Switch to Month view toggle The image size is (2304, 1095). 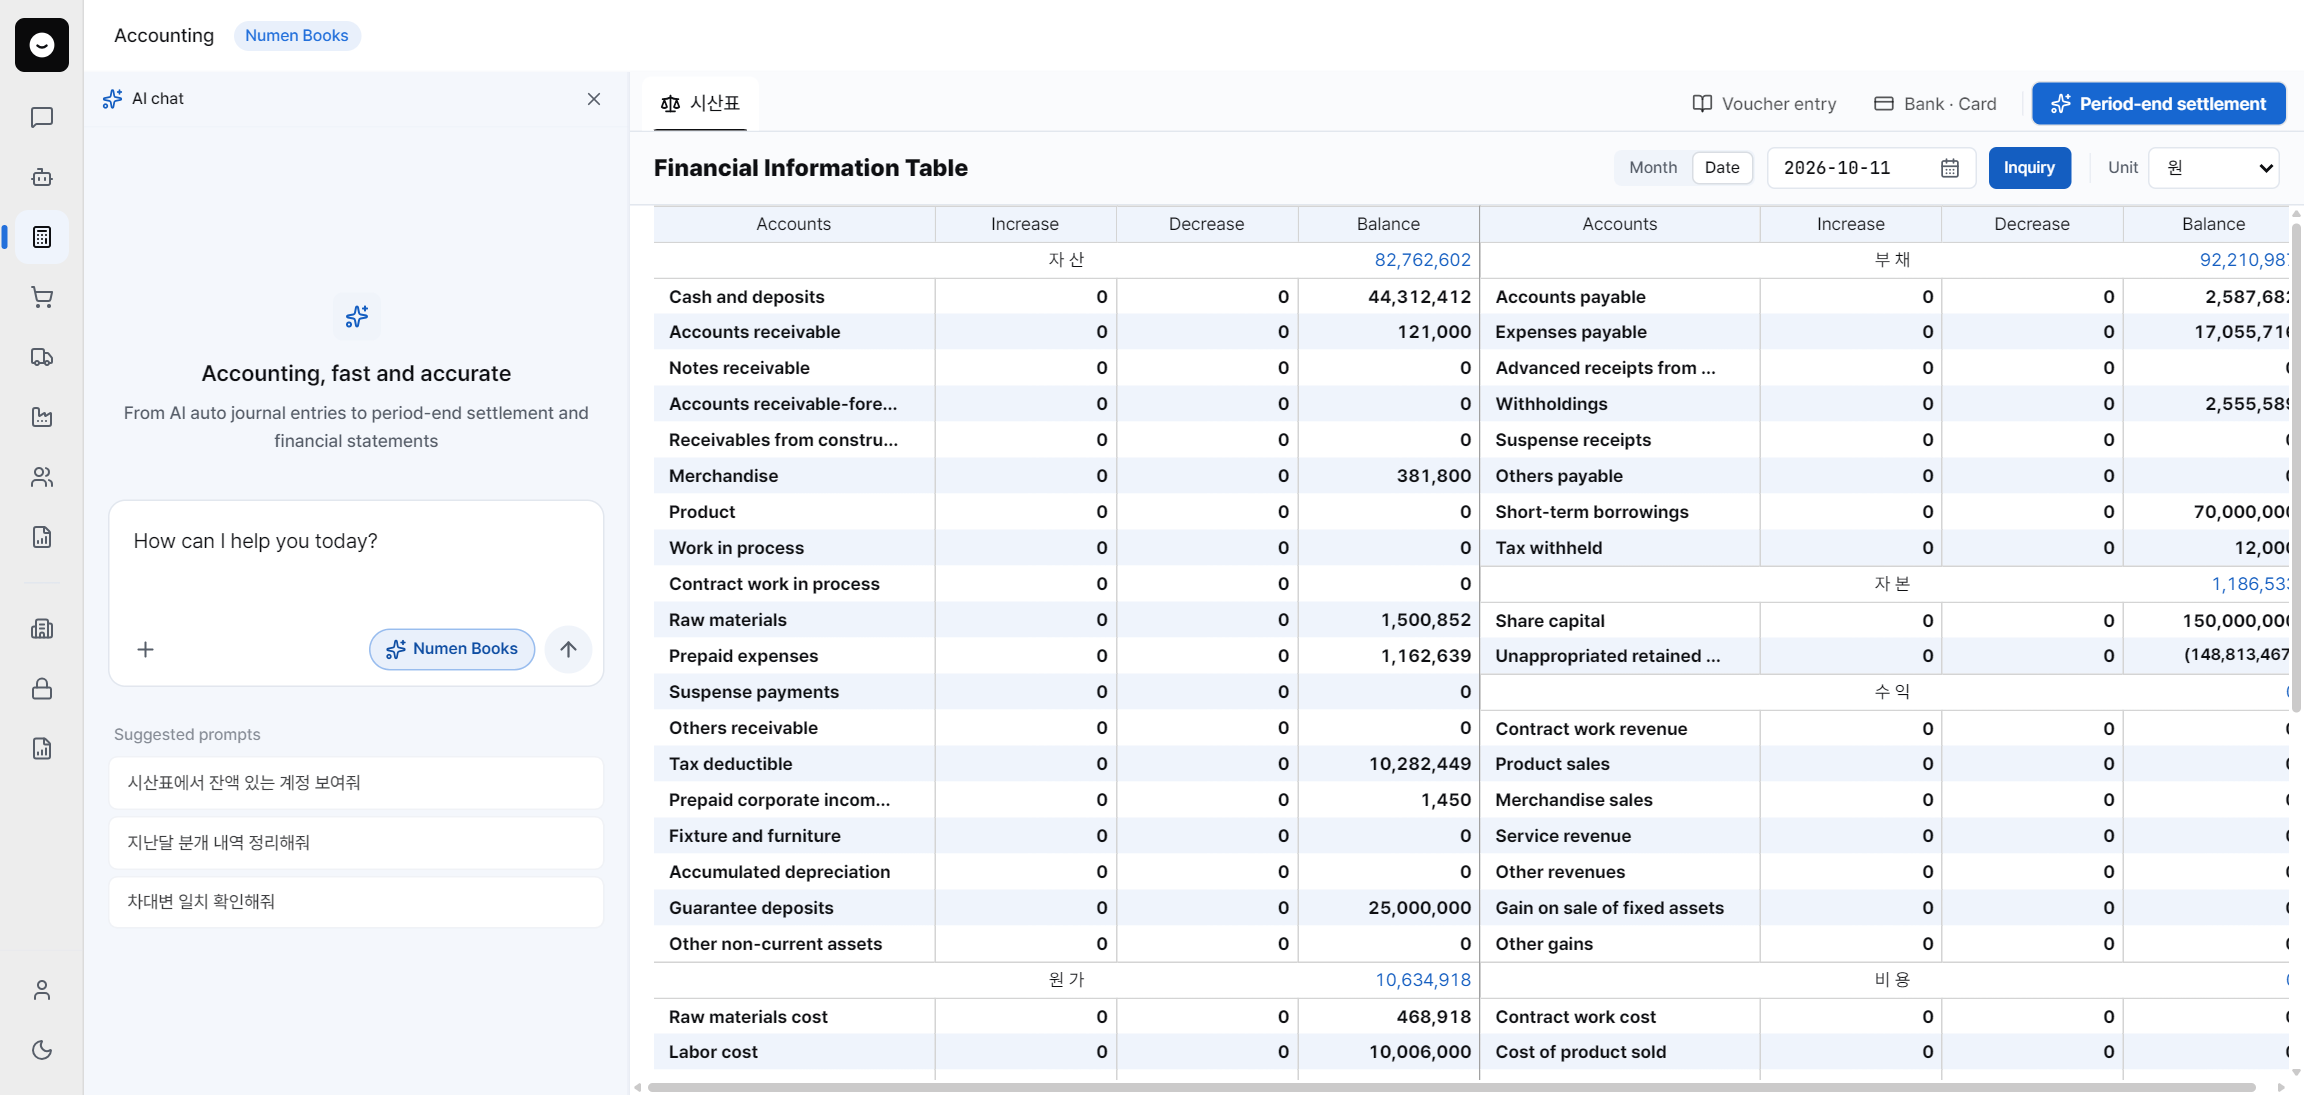[x=1653, y=168]
